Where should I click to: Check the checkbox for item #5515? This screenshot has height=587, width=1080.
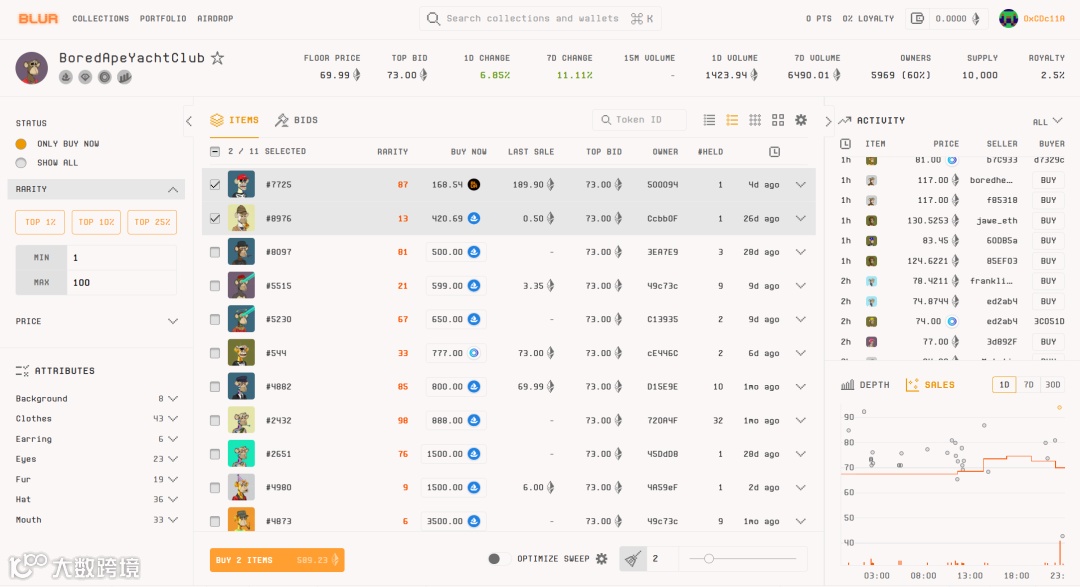215,286
